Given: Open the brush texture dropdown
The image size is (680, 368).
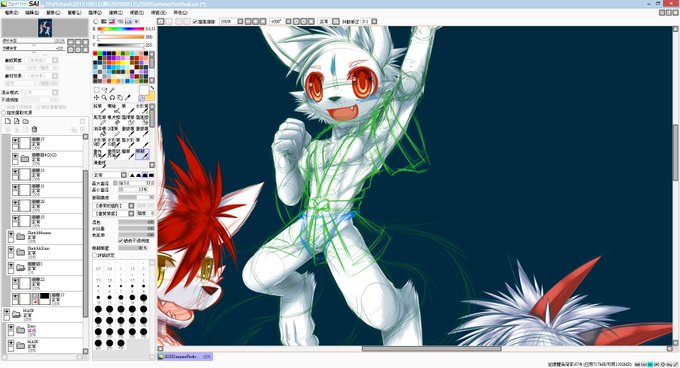Looking at the screenshot, I should [131, 213].
